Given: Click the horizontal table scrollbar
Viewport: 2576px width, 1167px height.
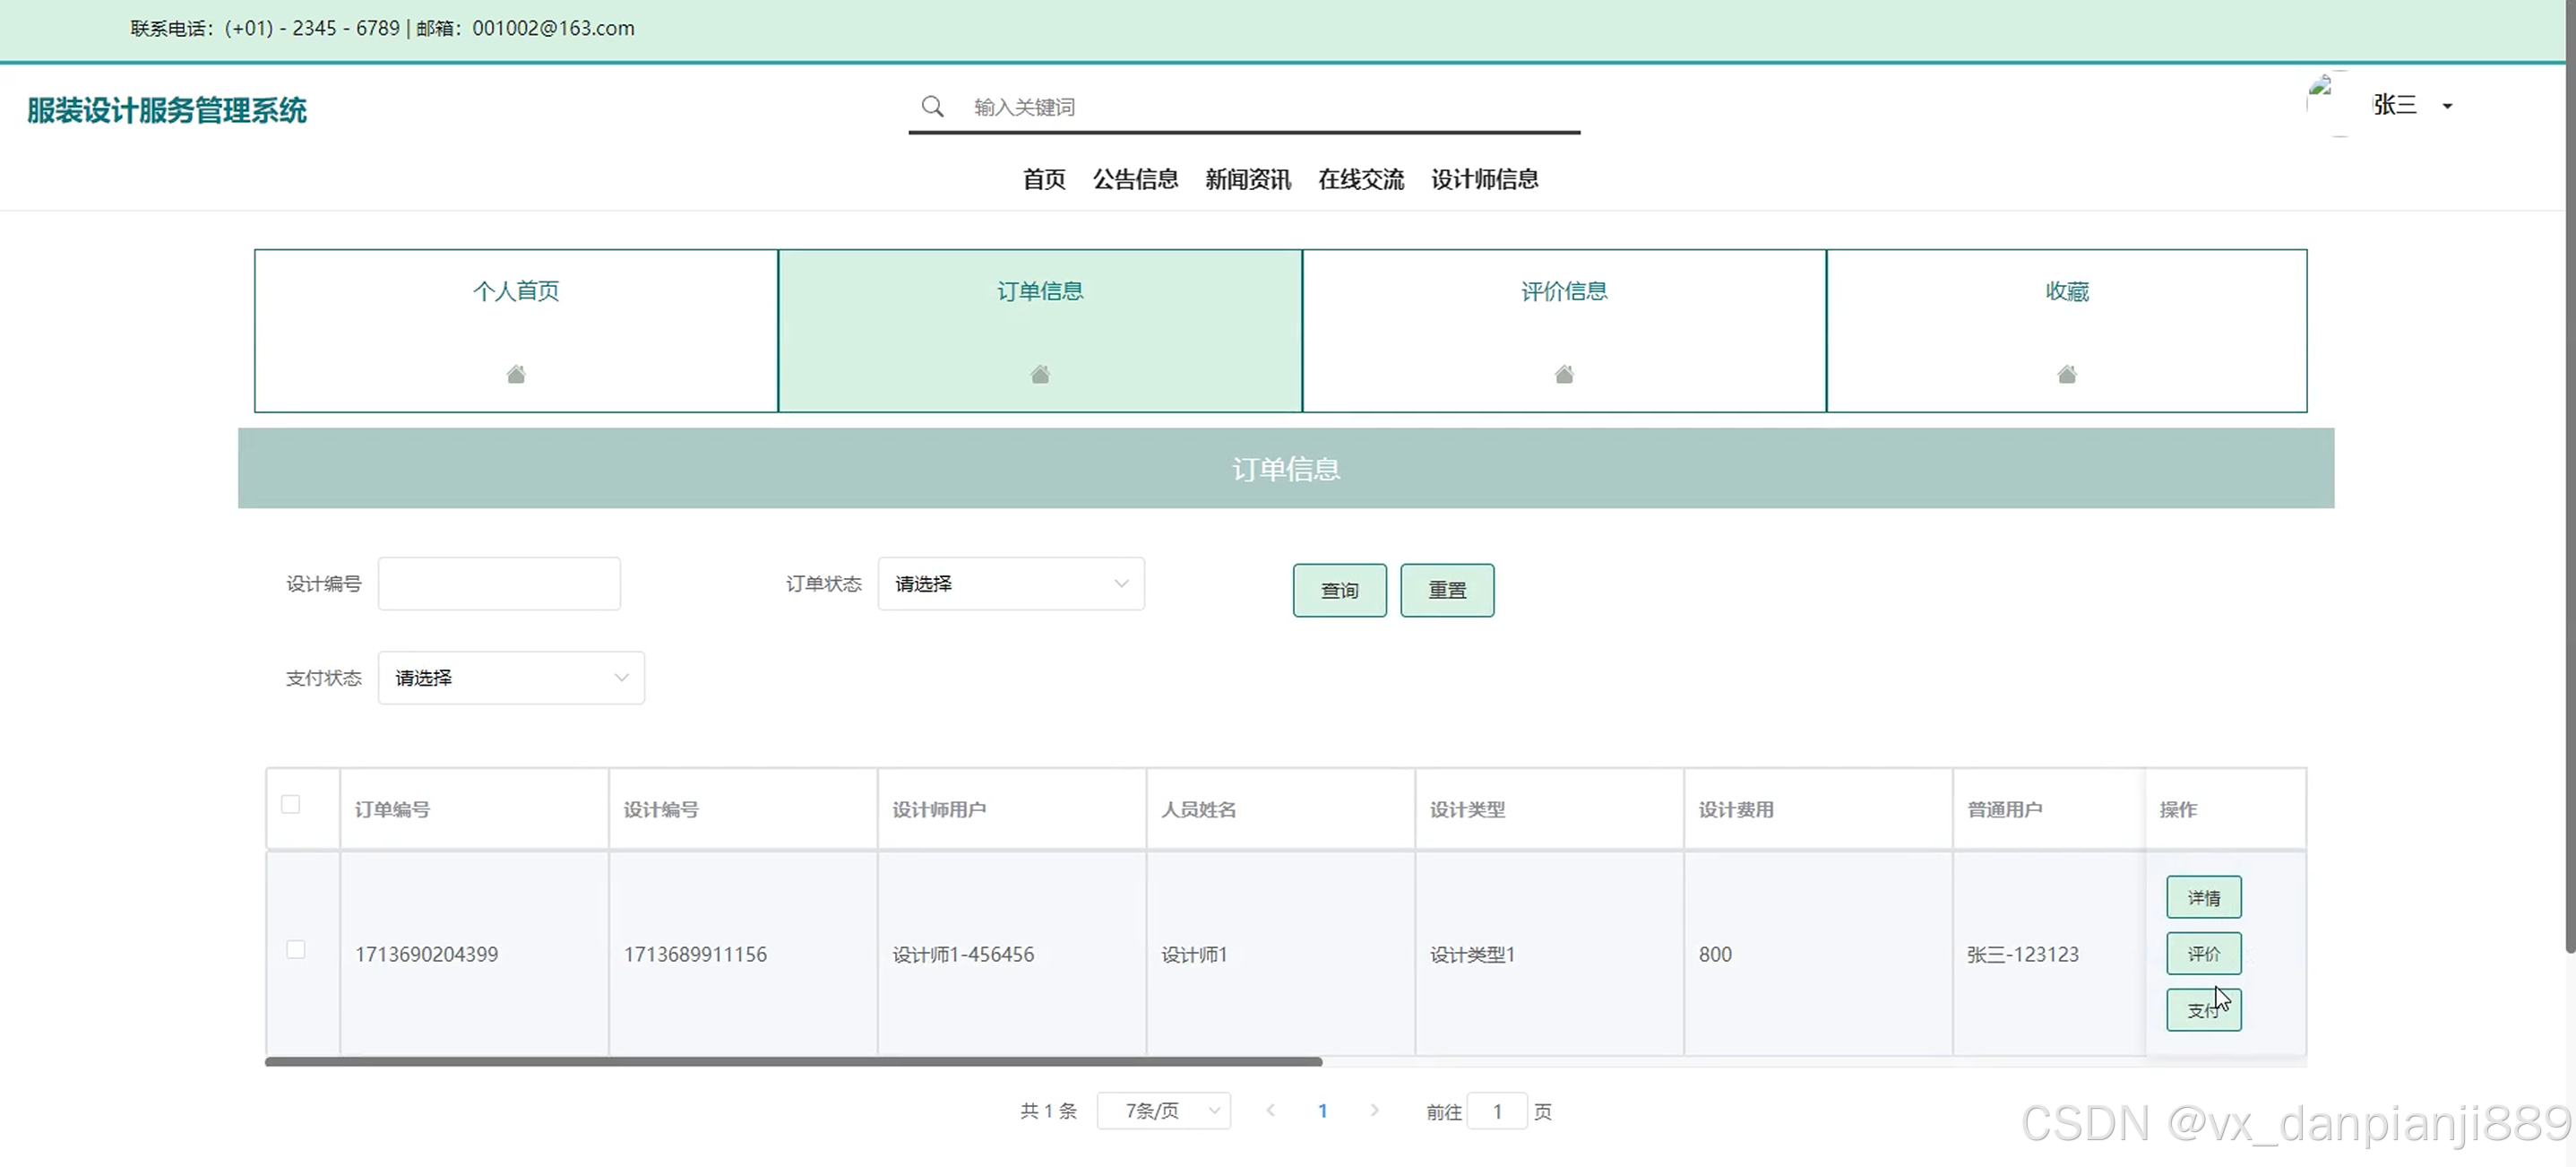Looking at the screenshot, I should [793, 1061].
